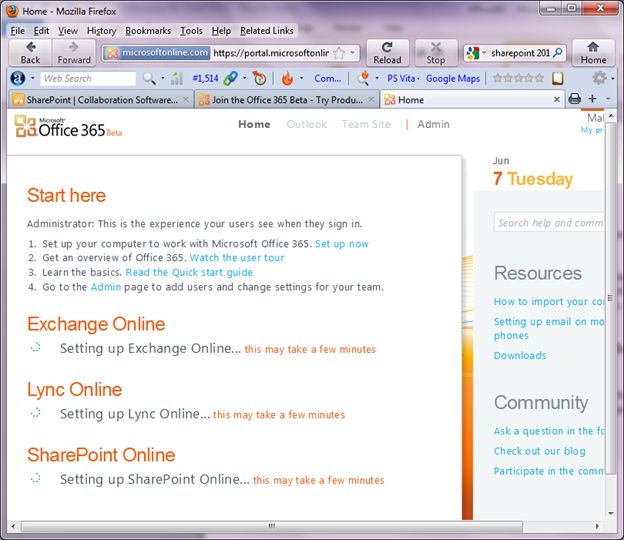624x540 pixels.
Task: Open toolbar settings gear
Action: (x=599, y=78)
